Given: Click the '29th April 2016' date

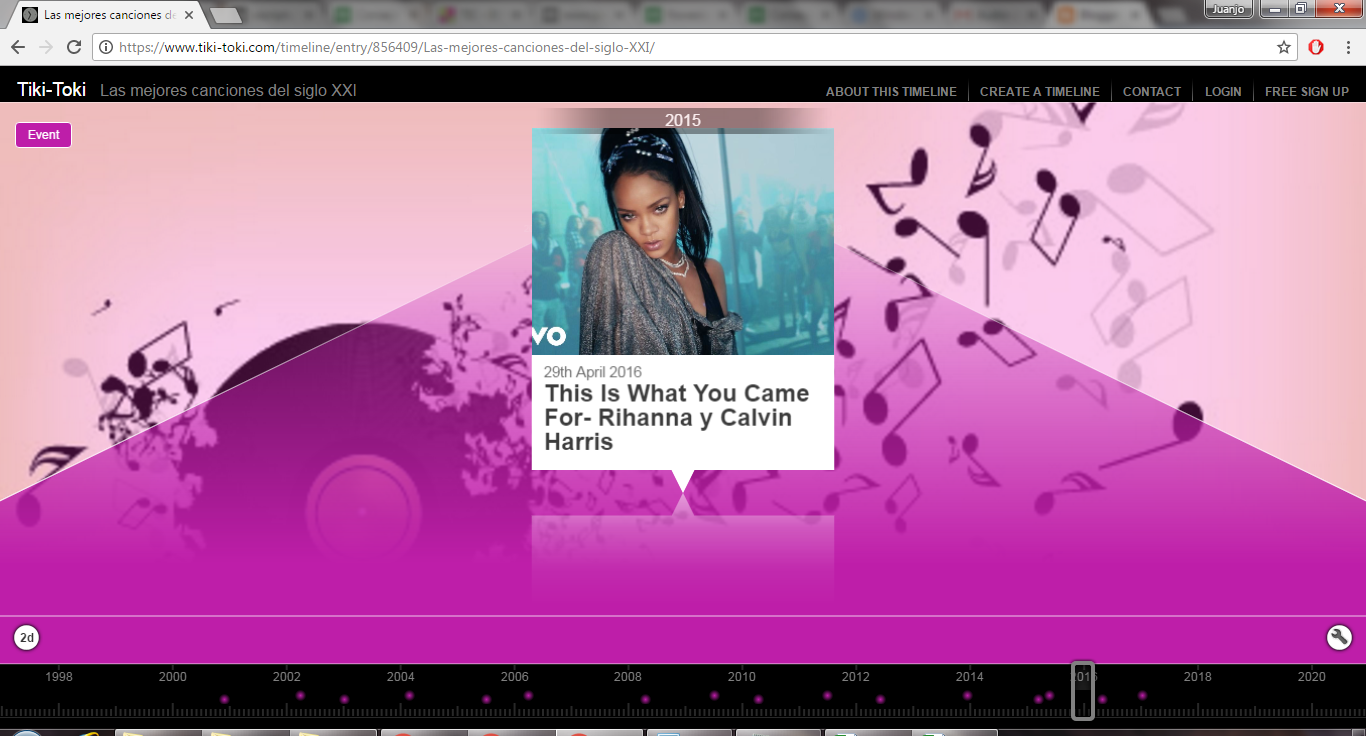Looking at the screenshot, I should [x=593, y=372].
